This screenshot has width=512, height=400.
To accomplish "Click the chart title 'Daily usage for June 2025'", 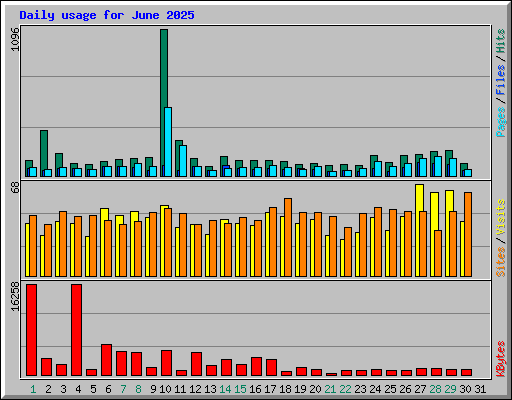I will coord(107,15).
